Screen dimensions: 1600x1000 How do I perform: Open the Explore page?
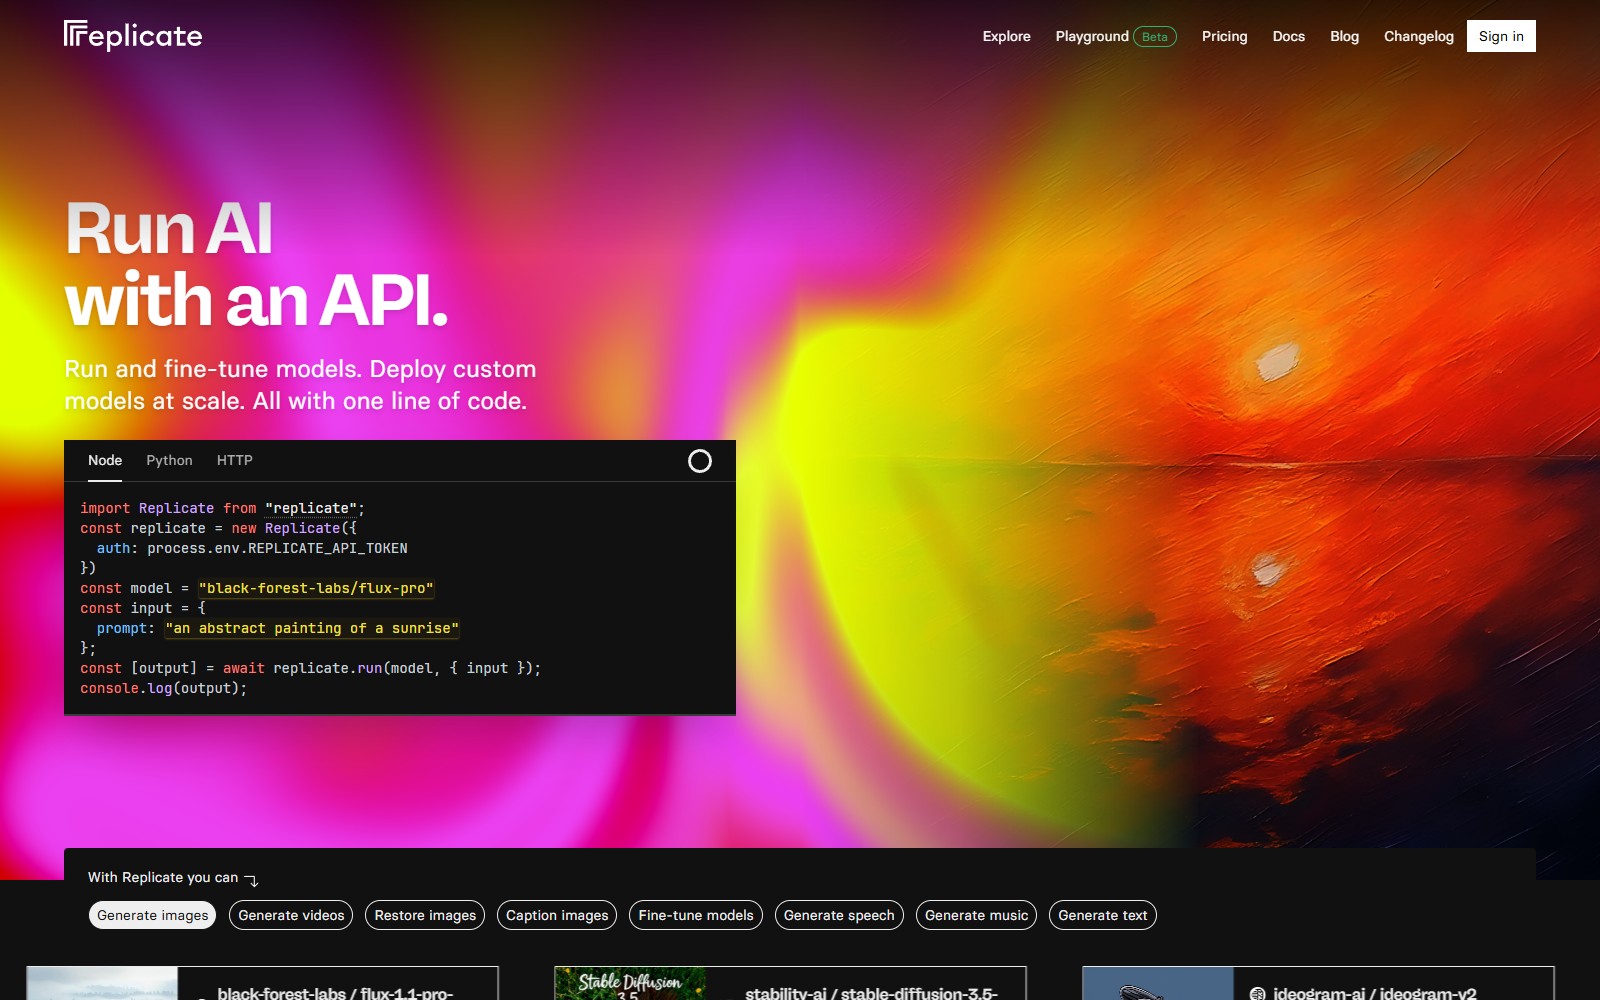pos(1006,36)
